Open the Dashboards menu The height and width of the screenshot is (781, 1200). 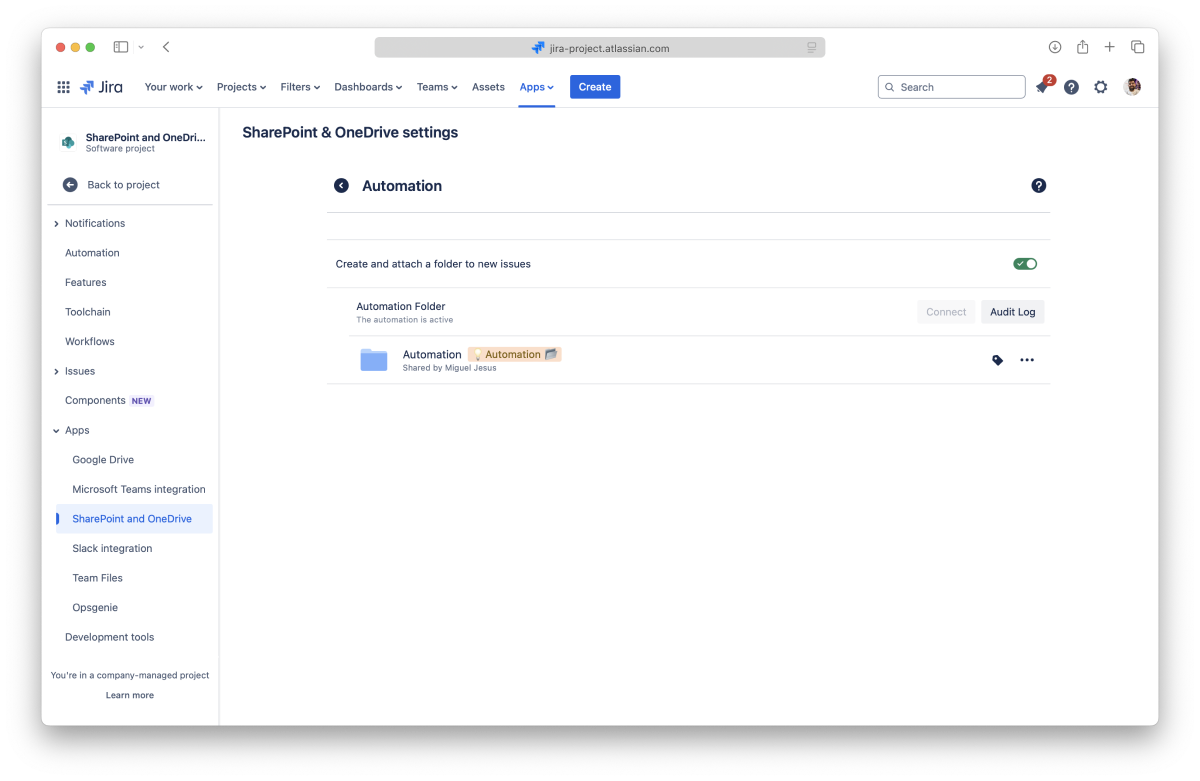(x=368, y=87)
